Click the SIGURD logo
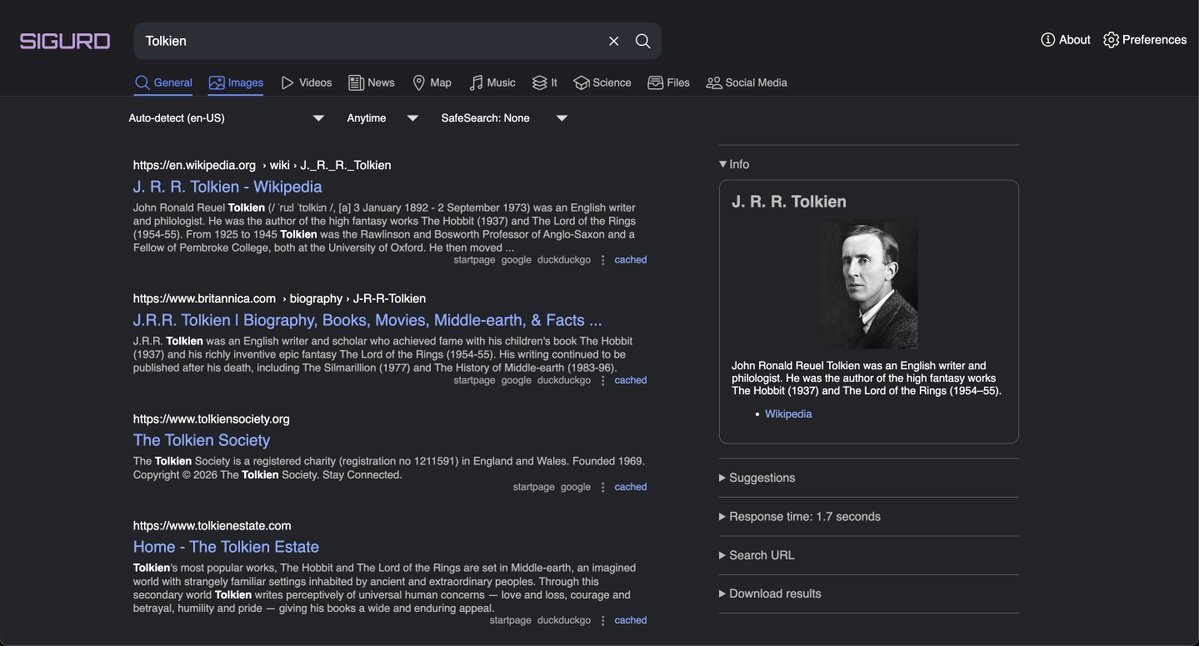 (65, 41)
